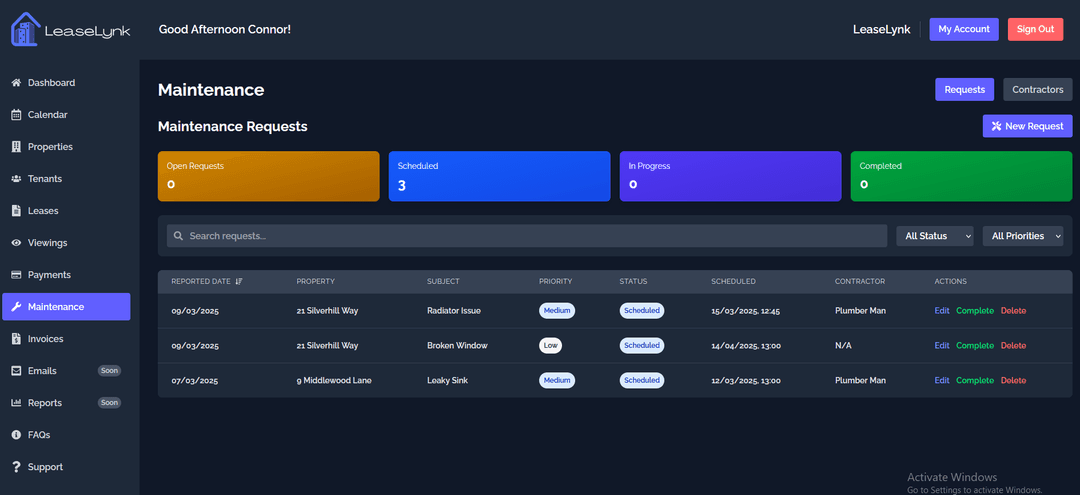The image size is (1080, 495).
Task: Click the tools icon on New Request
Action: (996, 126)
